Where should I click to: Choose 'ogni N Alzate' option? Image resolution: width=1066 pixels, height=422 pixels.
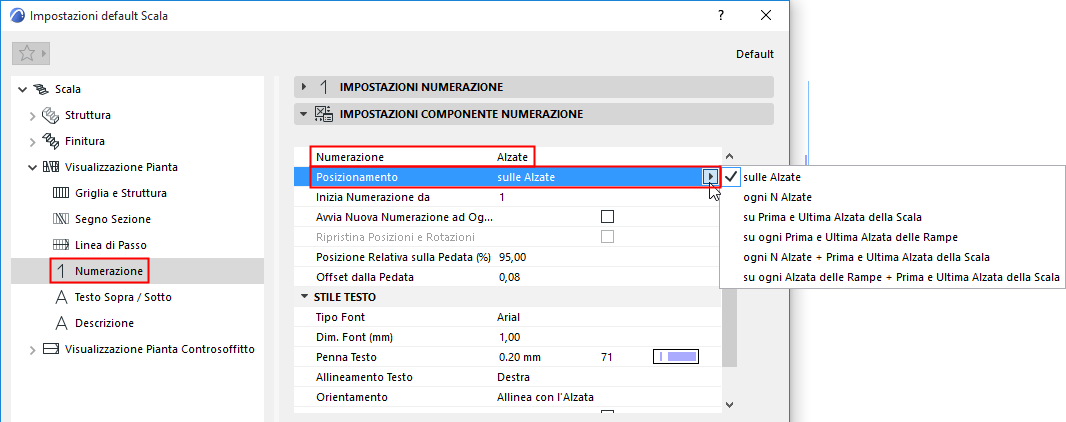[778, 197]
